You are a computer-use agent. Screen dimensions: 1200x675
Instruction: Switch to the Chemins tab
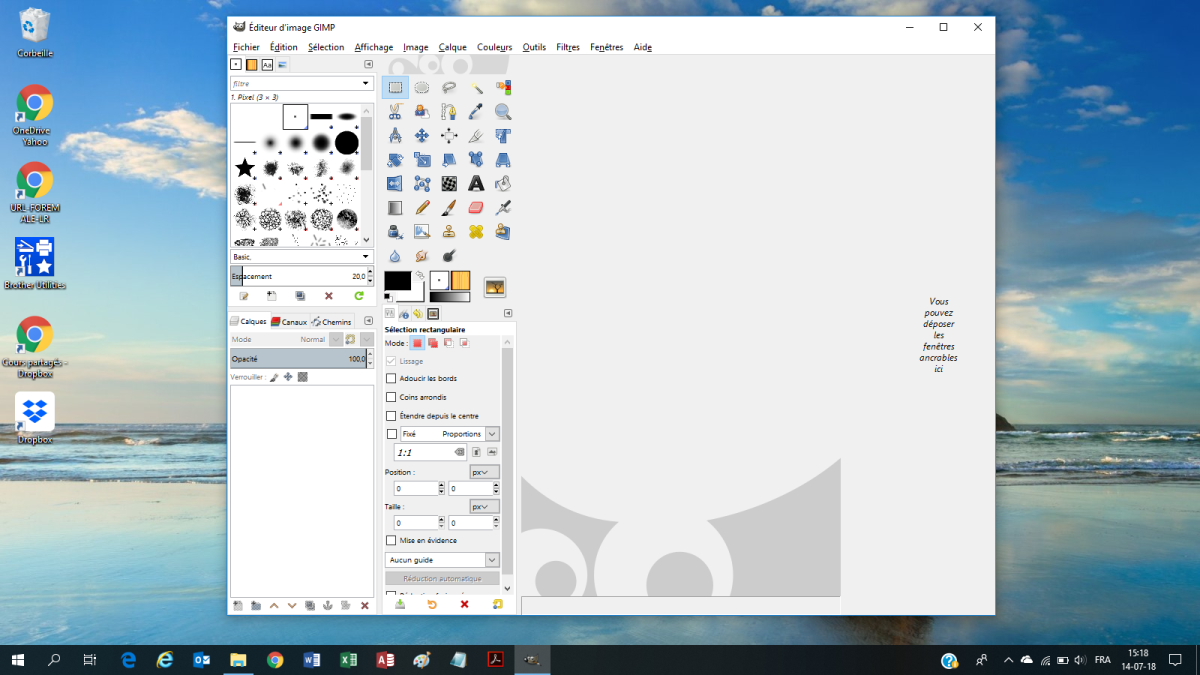click(331, 322)
